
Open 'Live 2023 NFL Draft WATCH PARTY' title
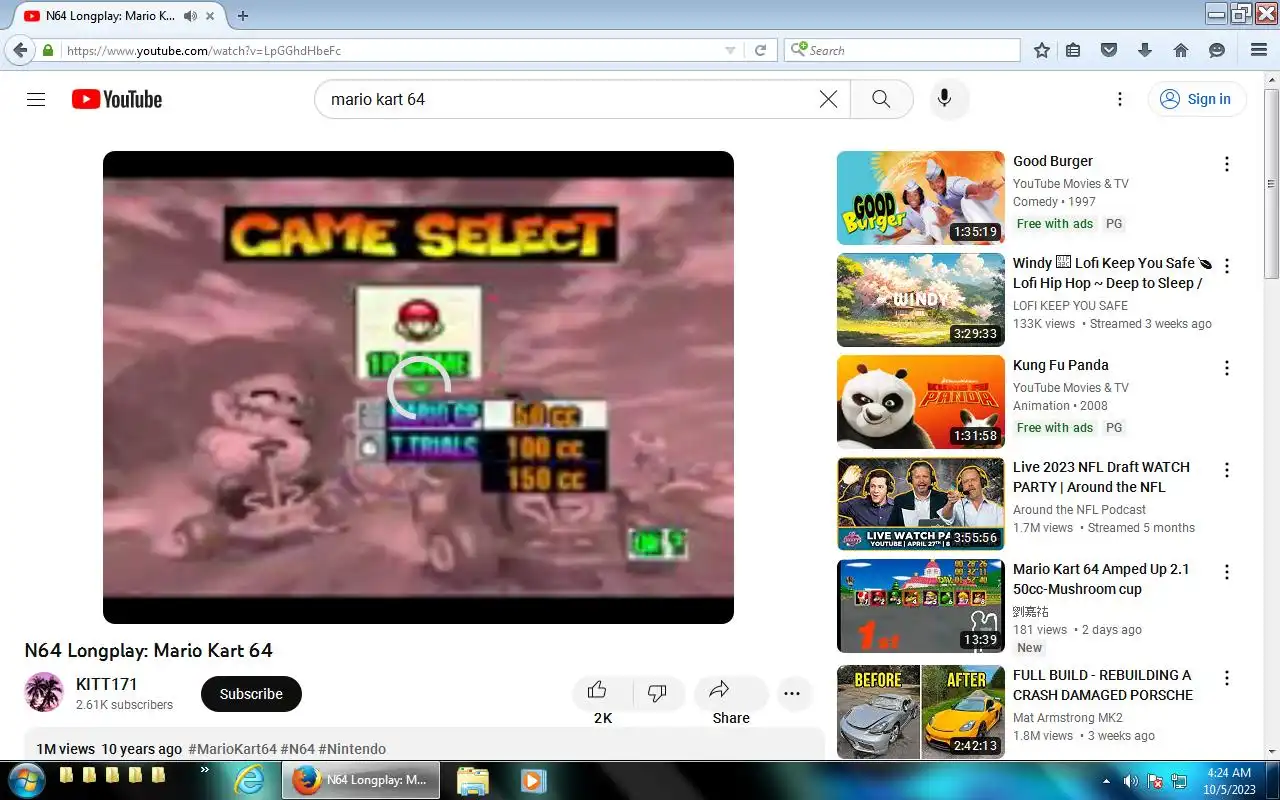tap(1101, 477)
